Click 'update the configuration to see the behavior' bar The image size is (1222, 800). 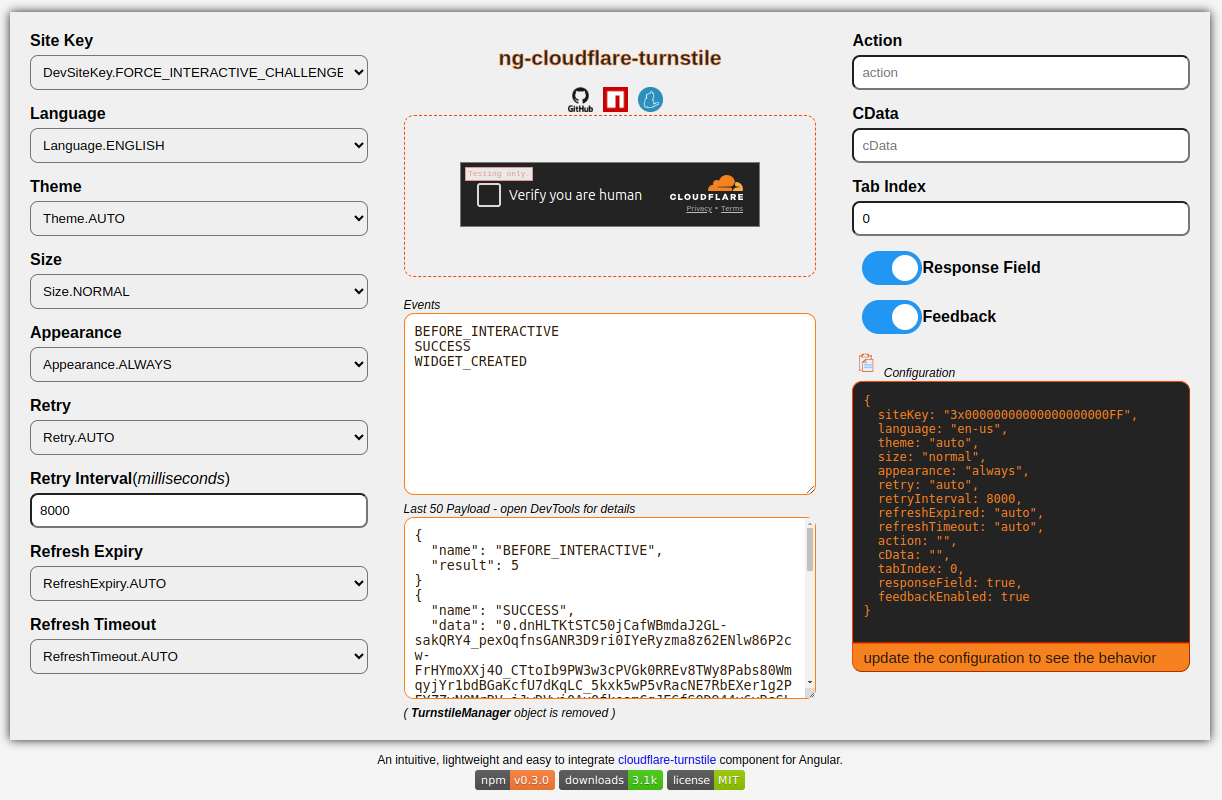(1021, 657)
